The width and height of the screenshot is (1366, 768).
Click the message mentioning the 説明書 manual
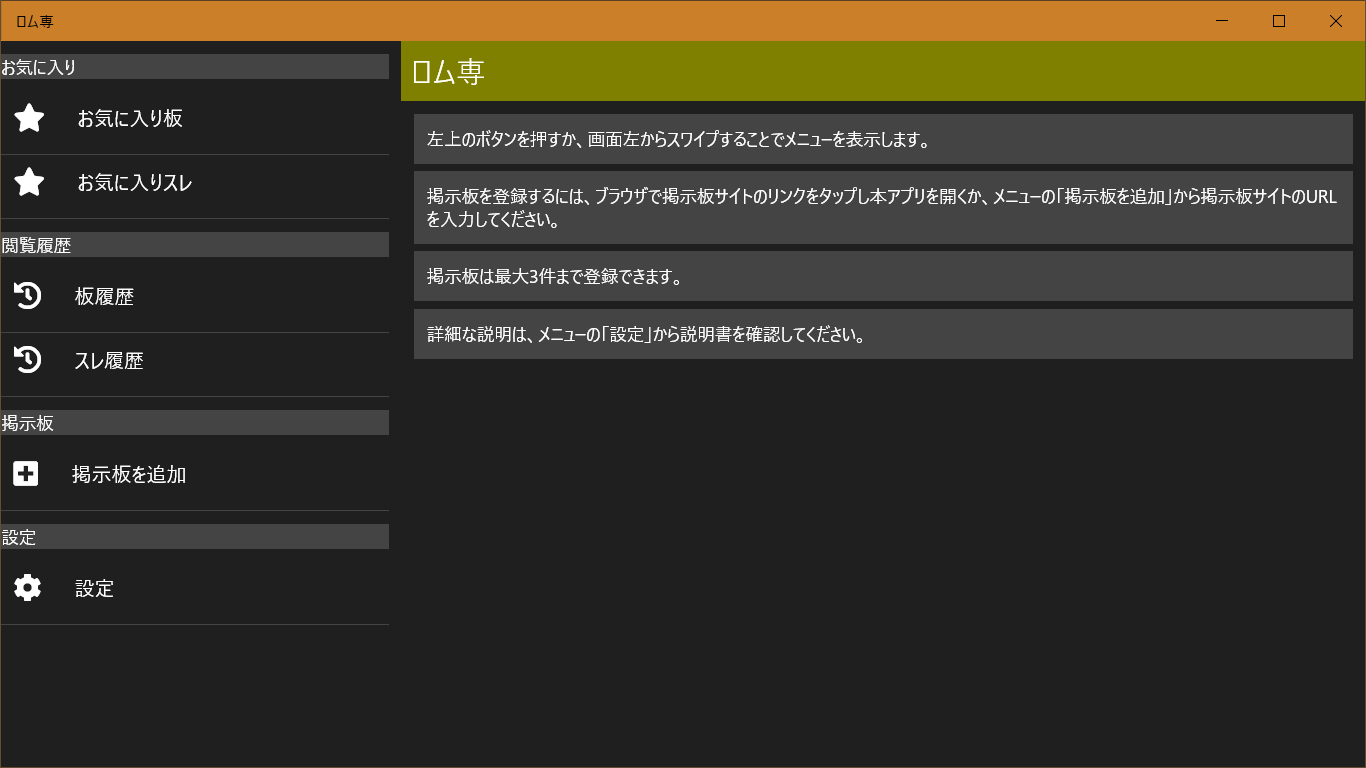(x=882, y=333)
